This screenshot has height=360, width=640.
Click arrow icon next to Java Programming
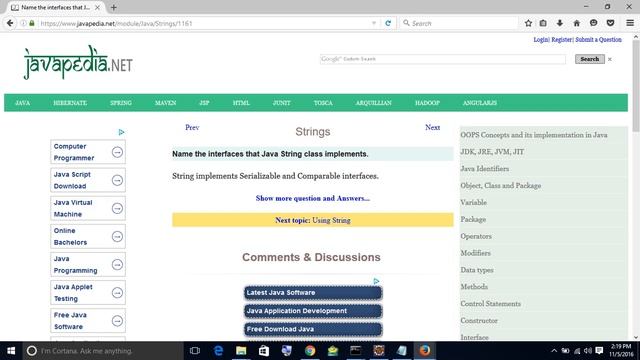117,265
